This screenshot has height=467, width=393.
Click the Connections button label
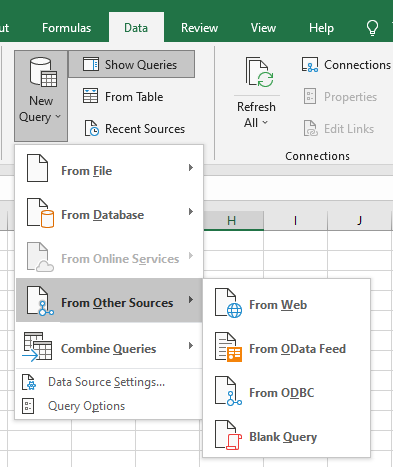tap(357, 65)
